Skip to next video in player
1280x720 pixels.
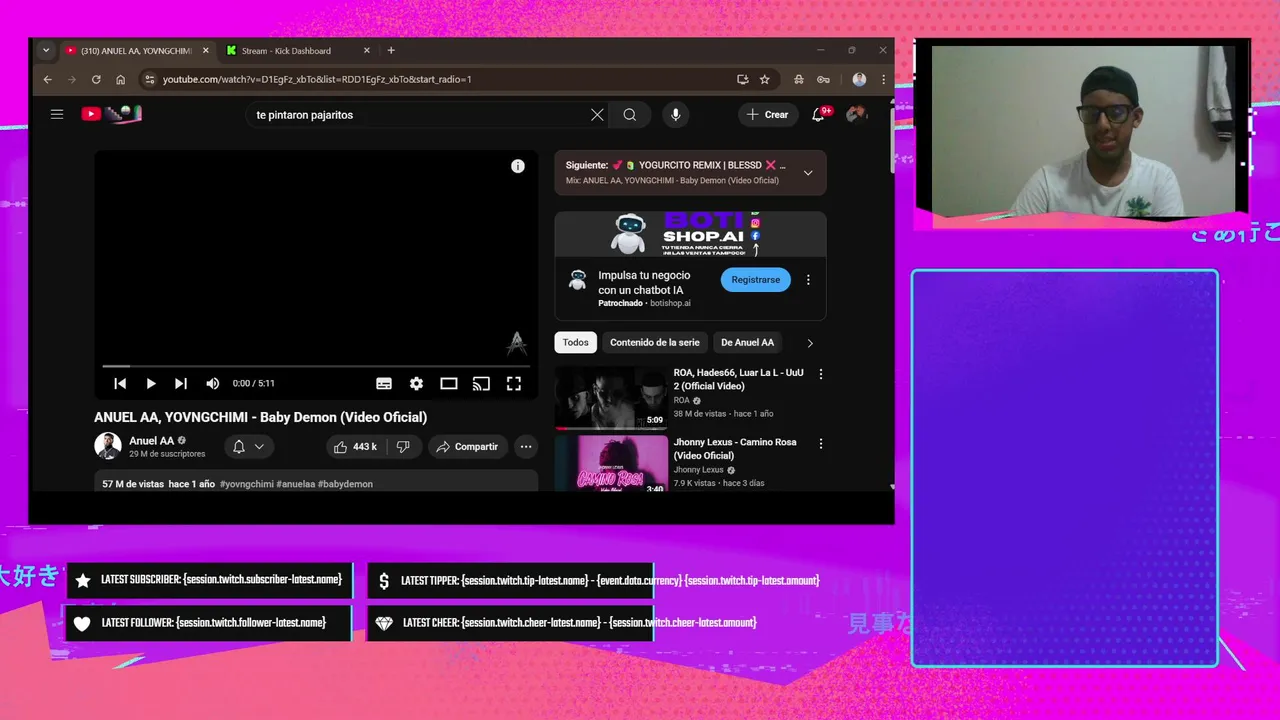click(181, 383)
